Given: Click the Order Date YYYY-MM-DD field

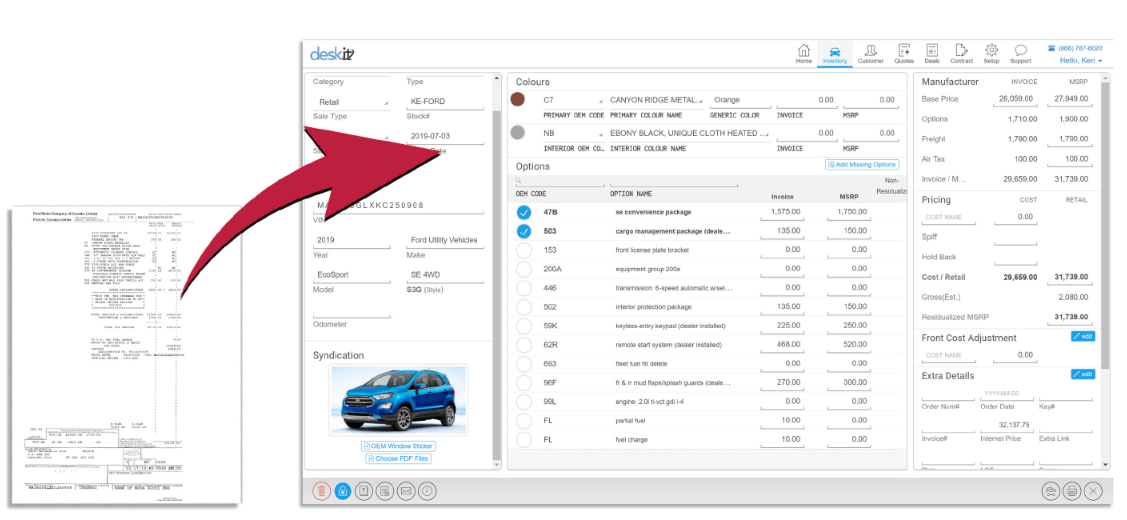Looking at the screenshot, I should pyautogui.click(x=1005, y=394).
